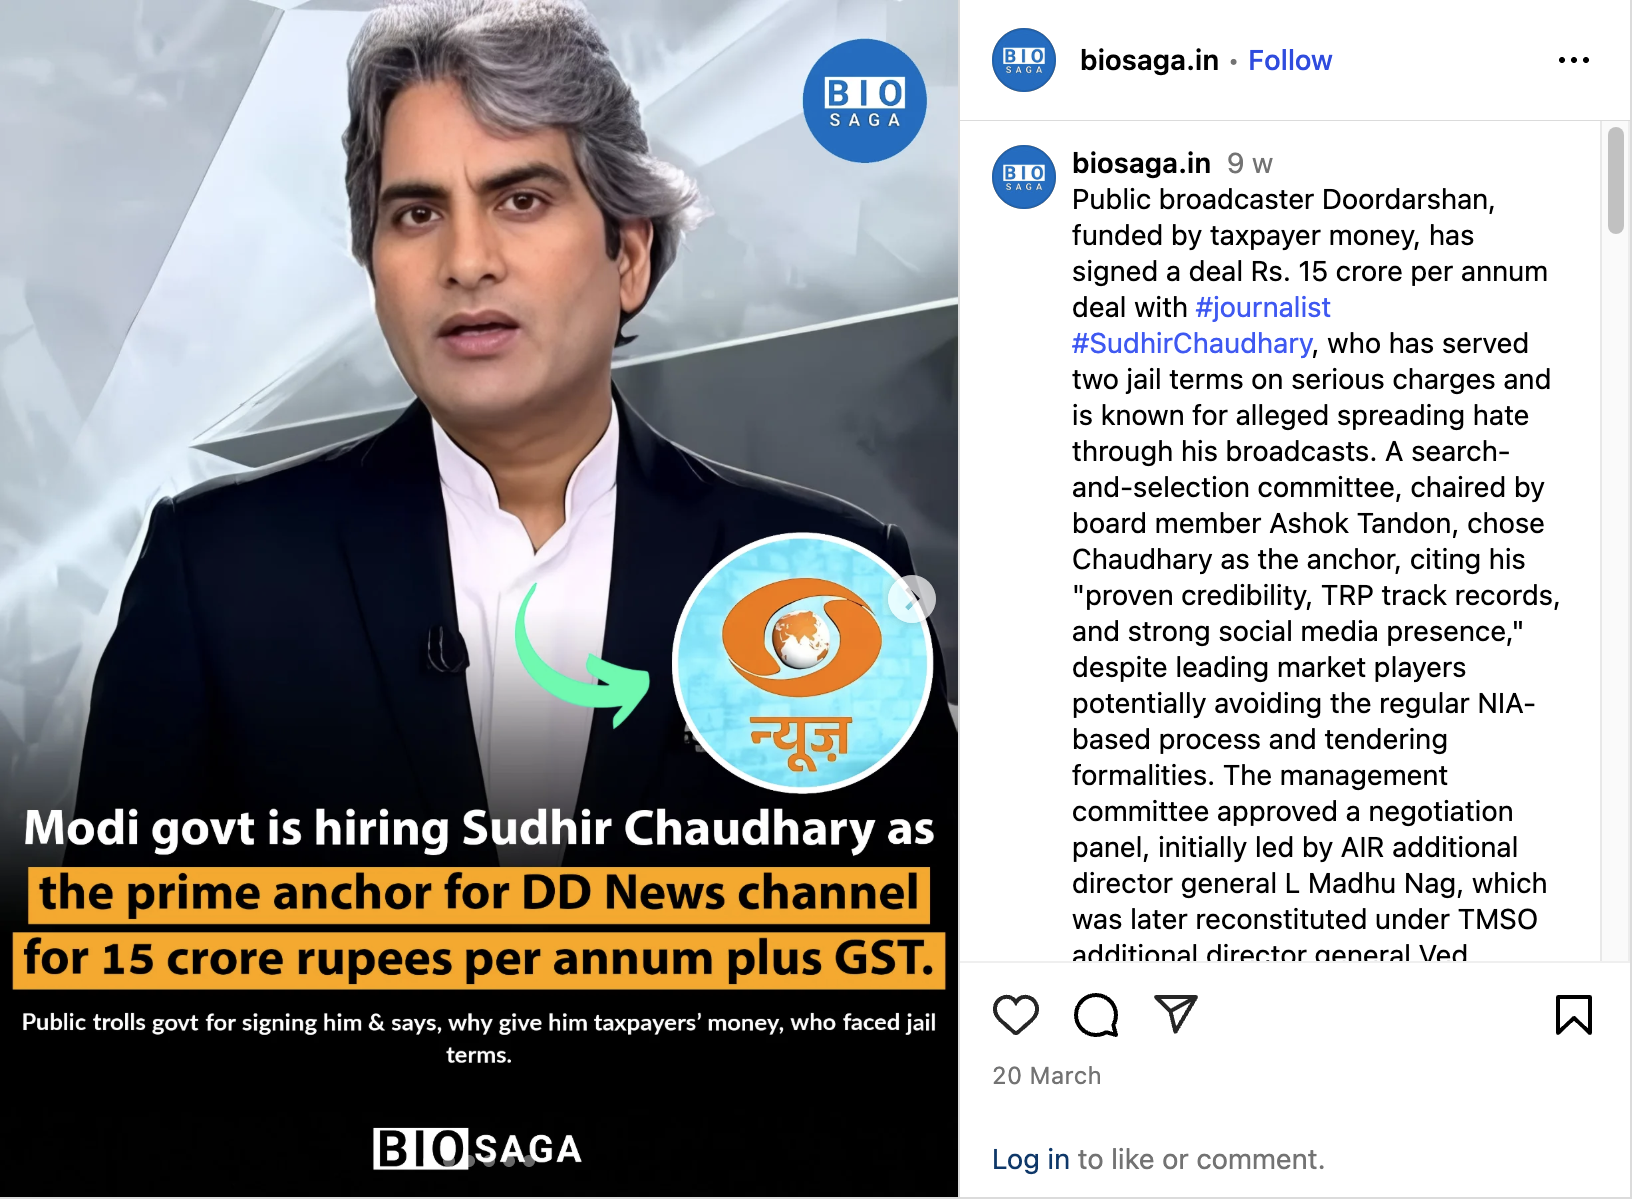This screenshot has height=1200, width=1634.
Task: Click the caption panel scrollbar thumb
Action: tap(1616, 180)
